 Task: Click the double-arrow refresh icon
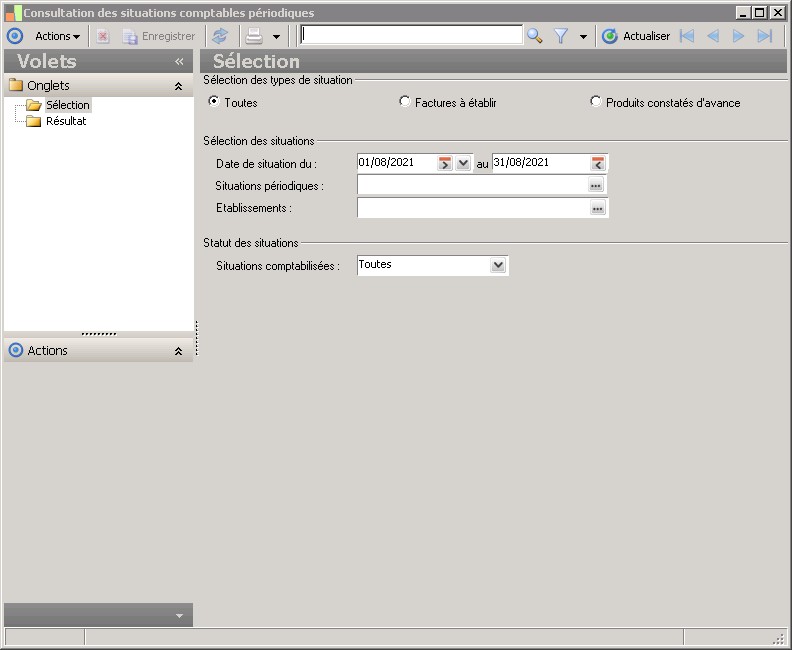click(220, 36)
